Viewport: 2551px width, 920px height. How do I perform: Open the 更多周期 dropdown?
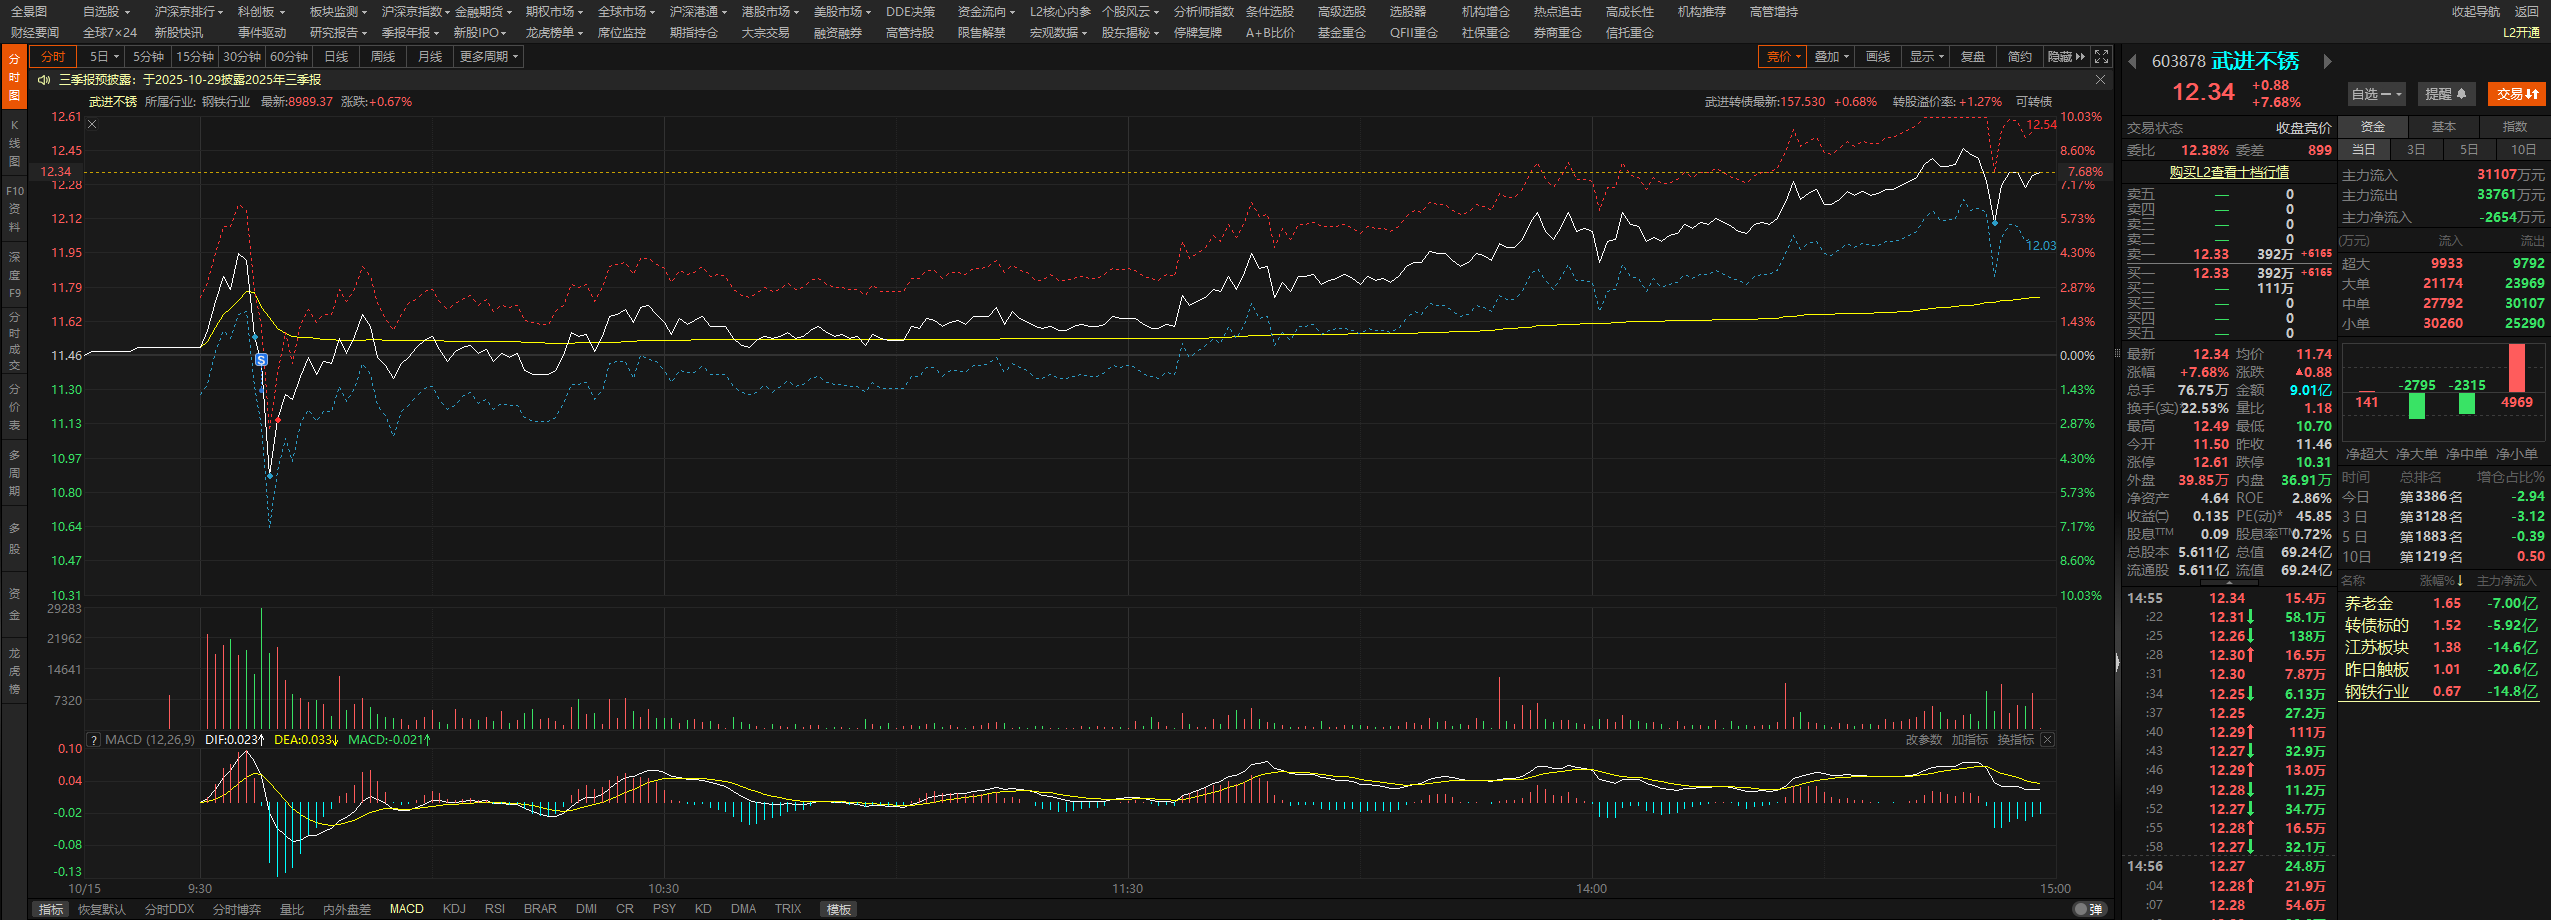[489, 57]
